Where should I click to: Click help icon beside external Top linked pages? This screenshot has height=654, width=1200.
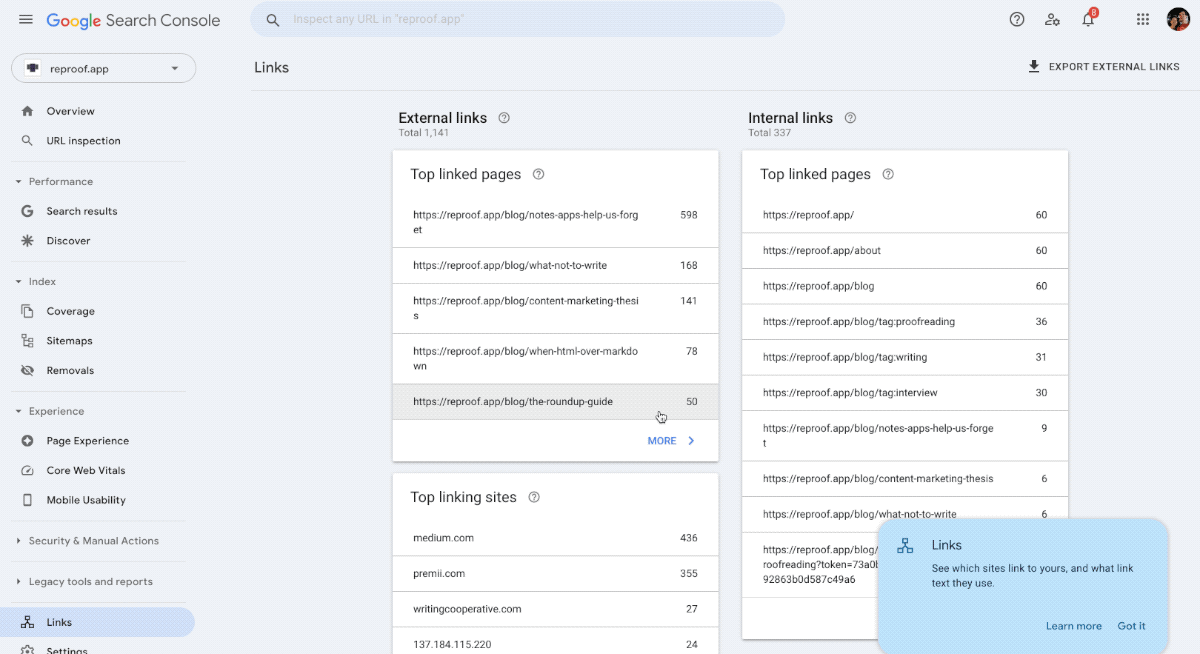(x=538, y=174)
